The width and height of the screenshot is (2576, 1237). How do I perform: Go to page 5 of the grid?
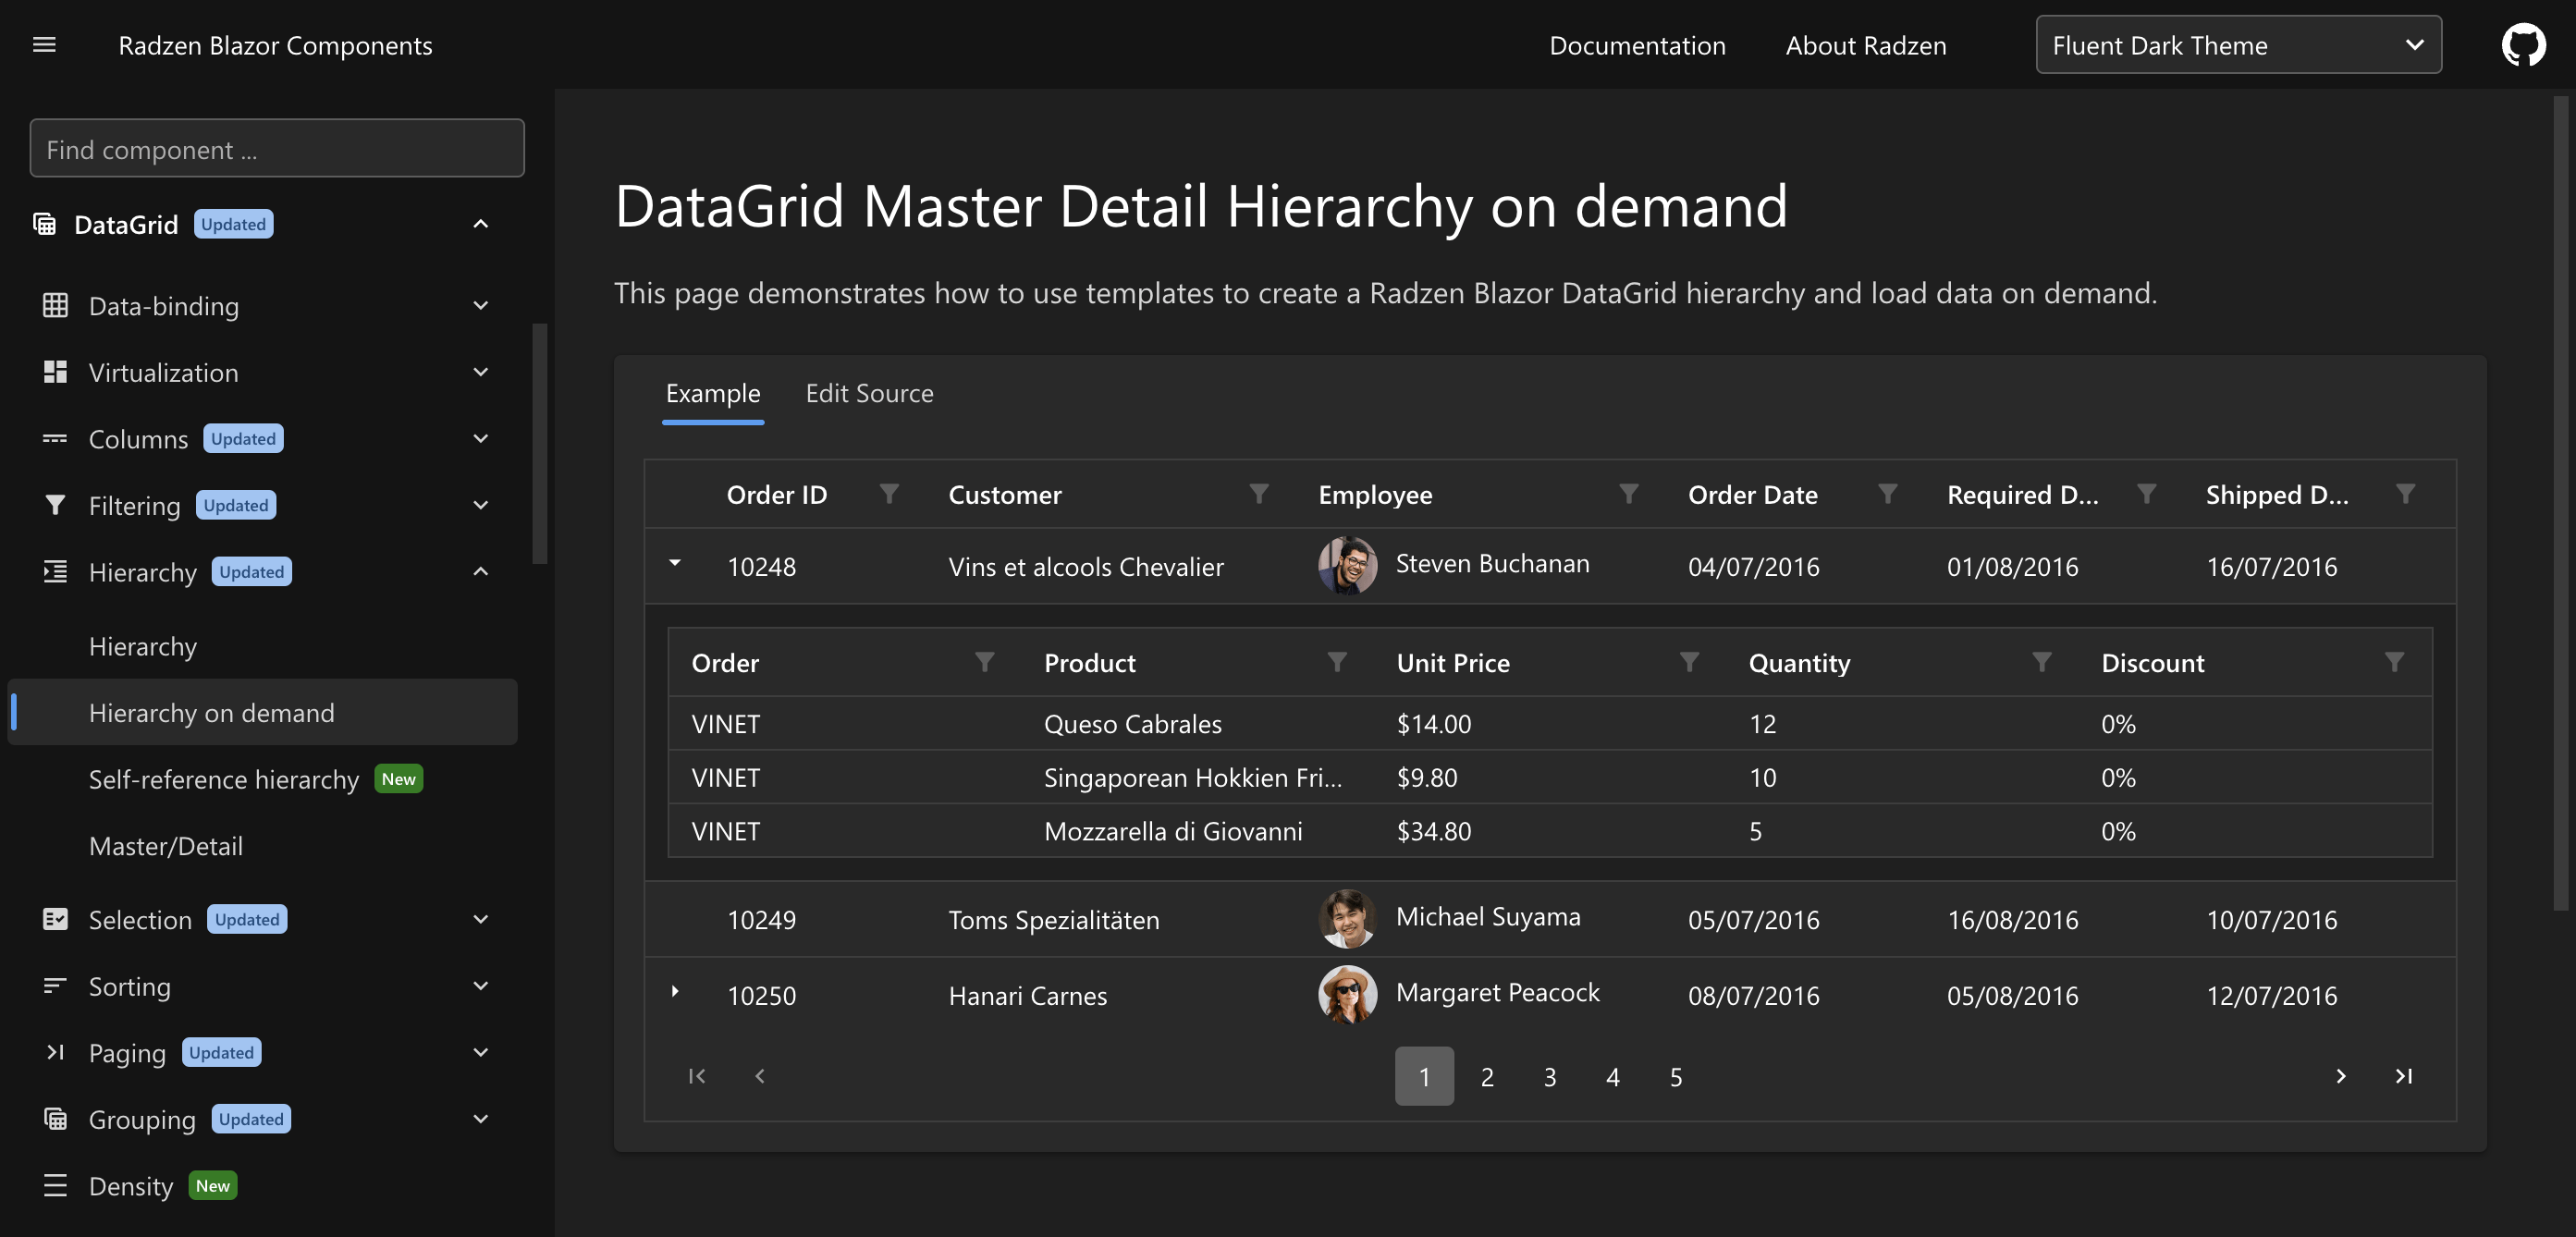pyautogui.click(x=1676, y=1076)
